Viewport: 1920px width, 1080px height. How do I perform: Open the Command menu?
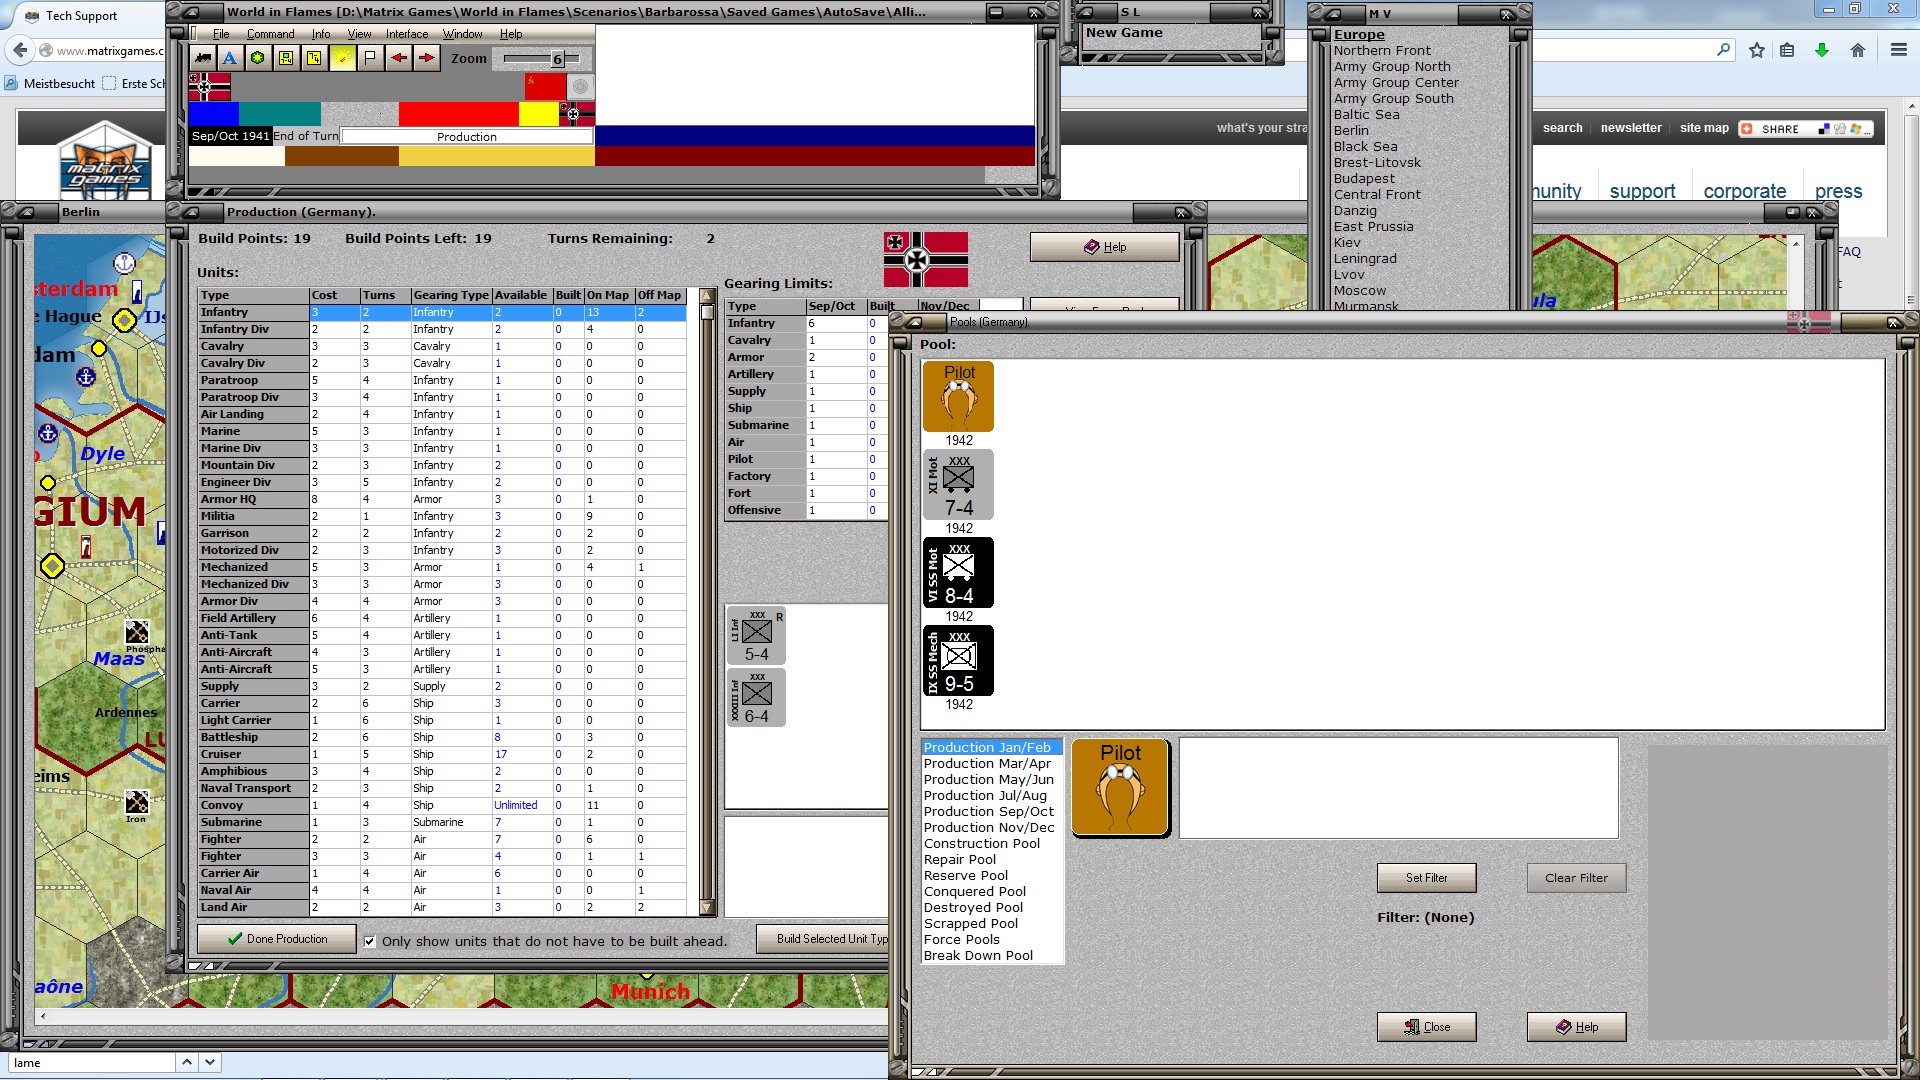click(270, 34)
